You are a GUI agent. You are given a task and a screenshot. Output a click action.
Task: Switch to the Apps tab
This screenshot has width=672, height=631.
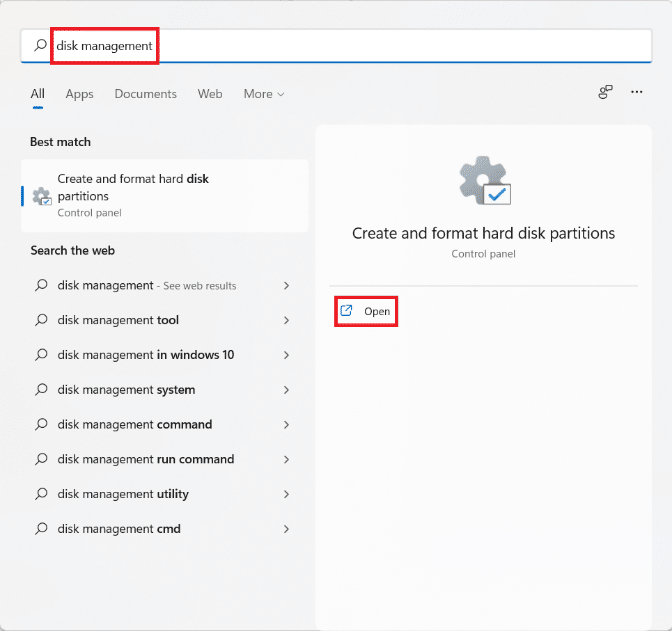[x=79, y=94]
